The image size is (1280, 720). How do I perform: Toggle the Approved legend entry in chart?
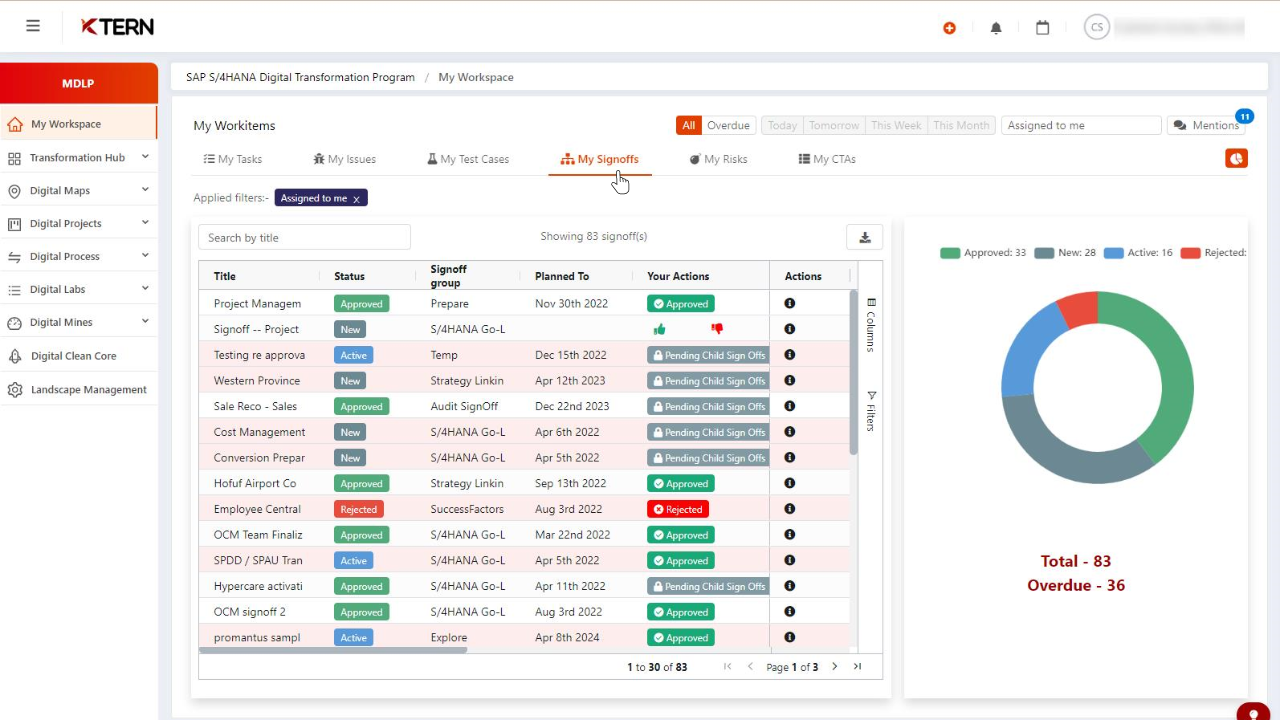[x=983, y=253]
